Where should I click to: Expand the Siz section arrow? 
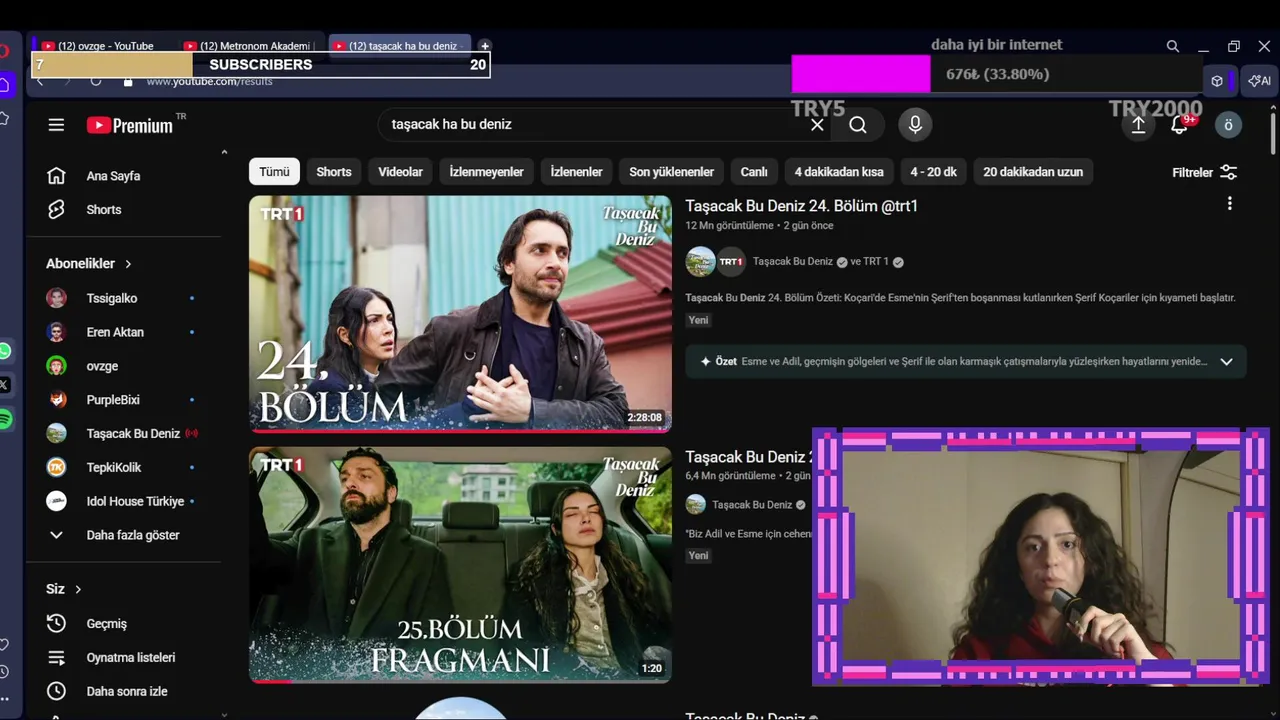click(x=78, y=590)
